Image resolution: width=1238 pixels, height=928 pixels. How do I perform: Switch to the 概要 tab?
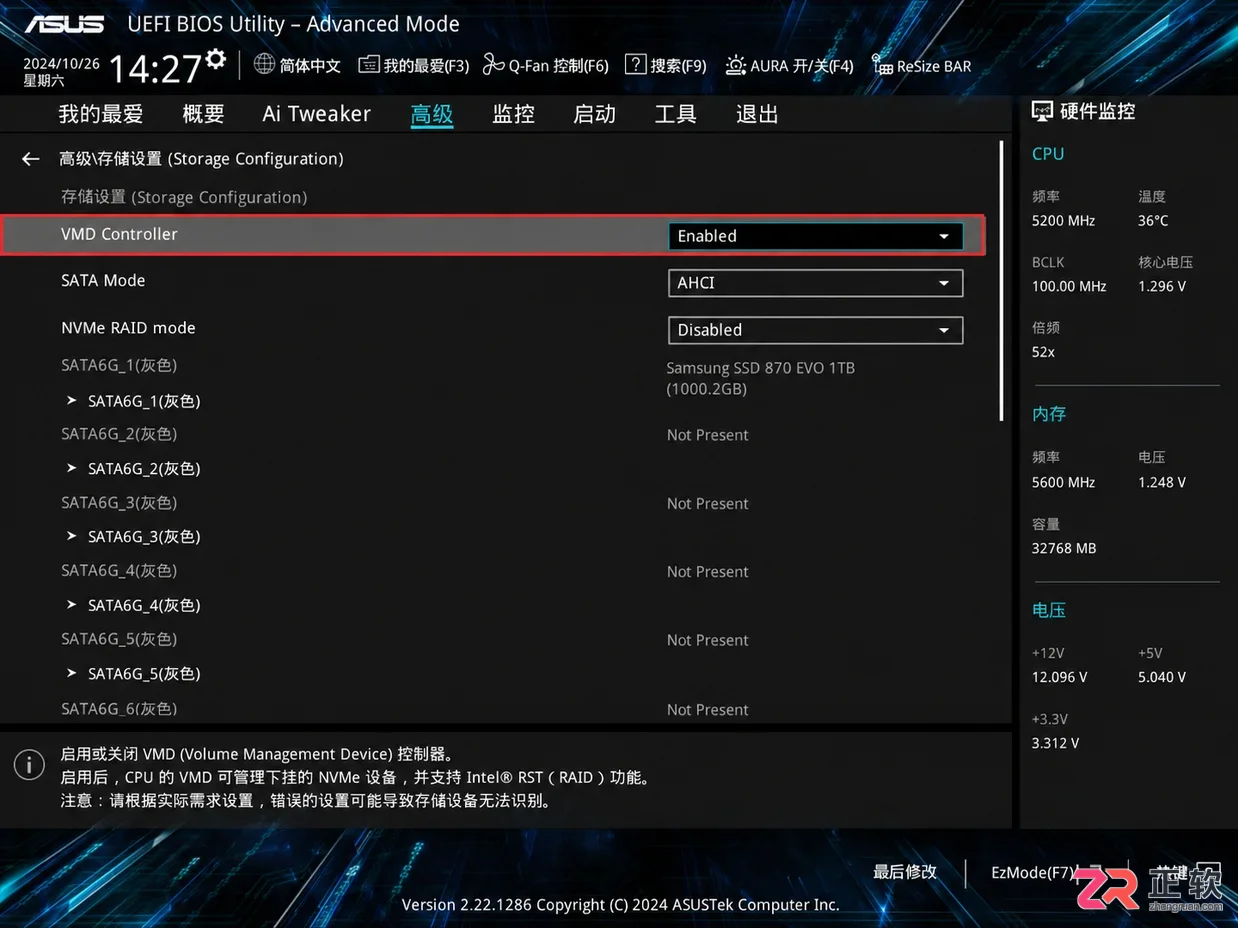click(x=203, y=114)
